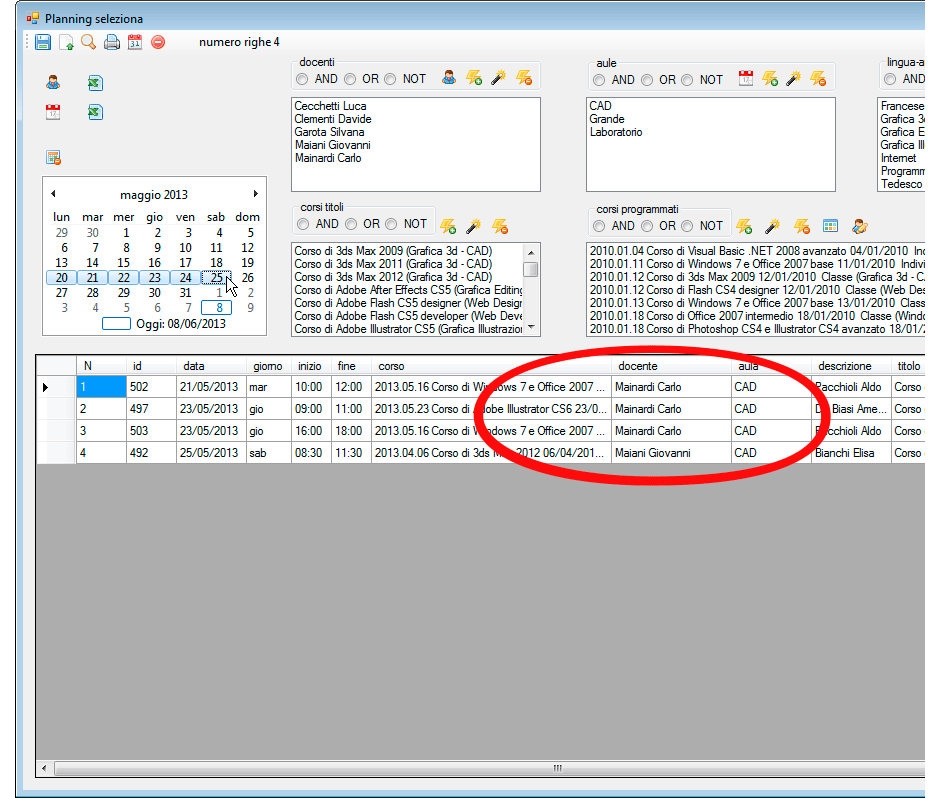The width and height of the screenshot is (940, 798).
Task: Click the teacher person icon beside the Excel icon
Action: 53,82
